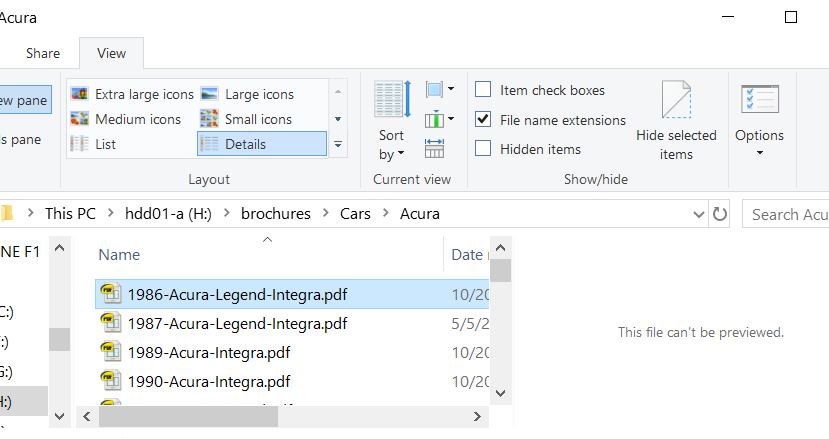This screenshot has height=439, width=829.
Task: Select the View ribbon tab
Action: [111, 53]
